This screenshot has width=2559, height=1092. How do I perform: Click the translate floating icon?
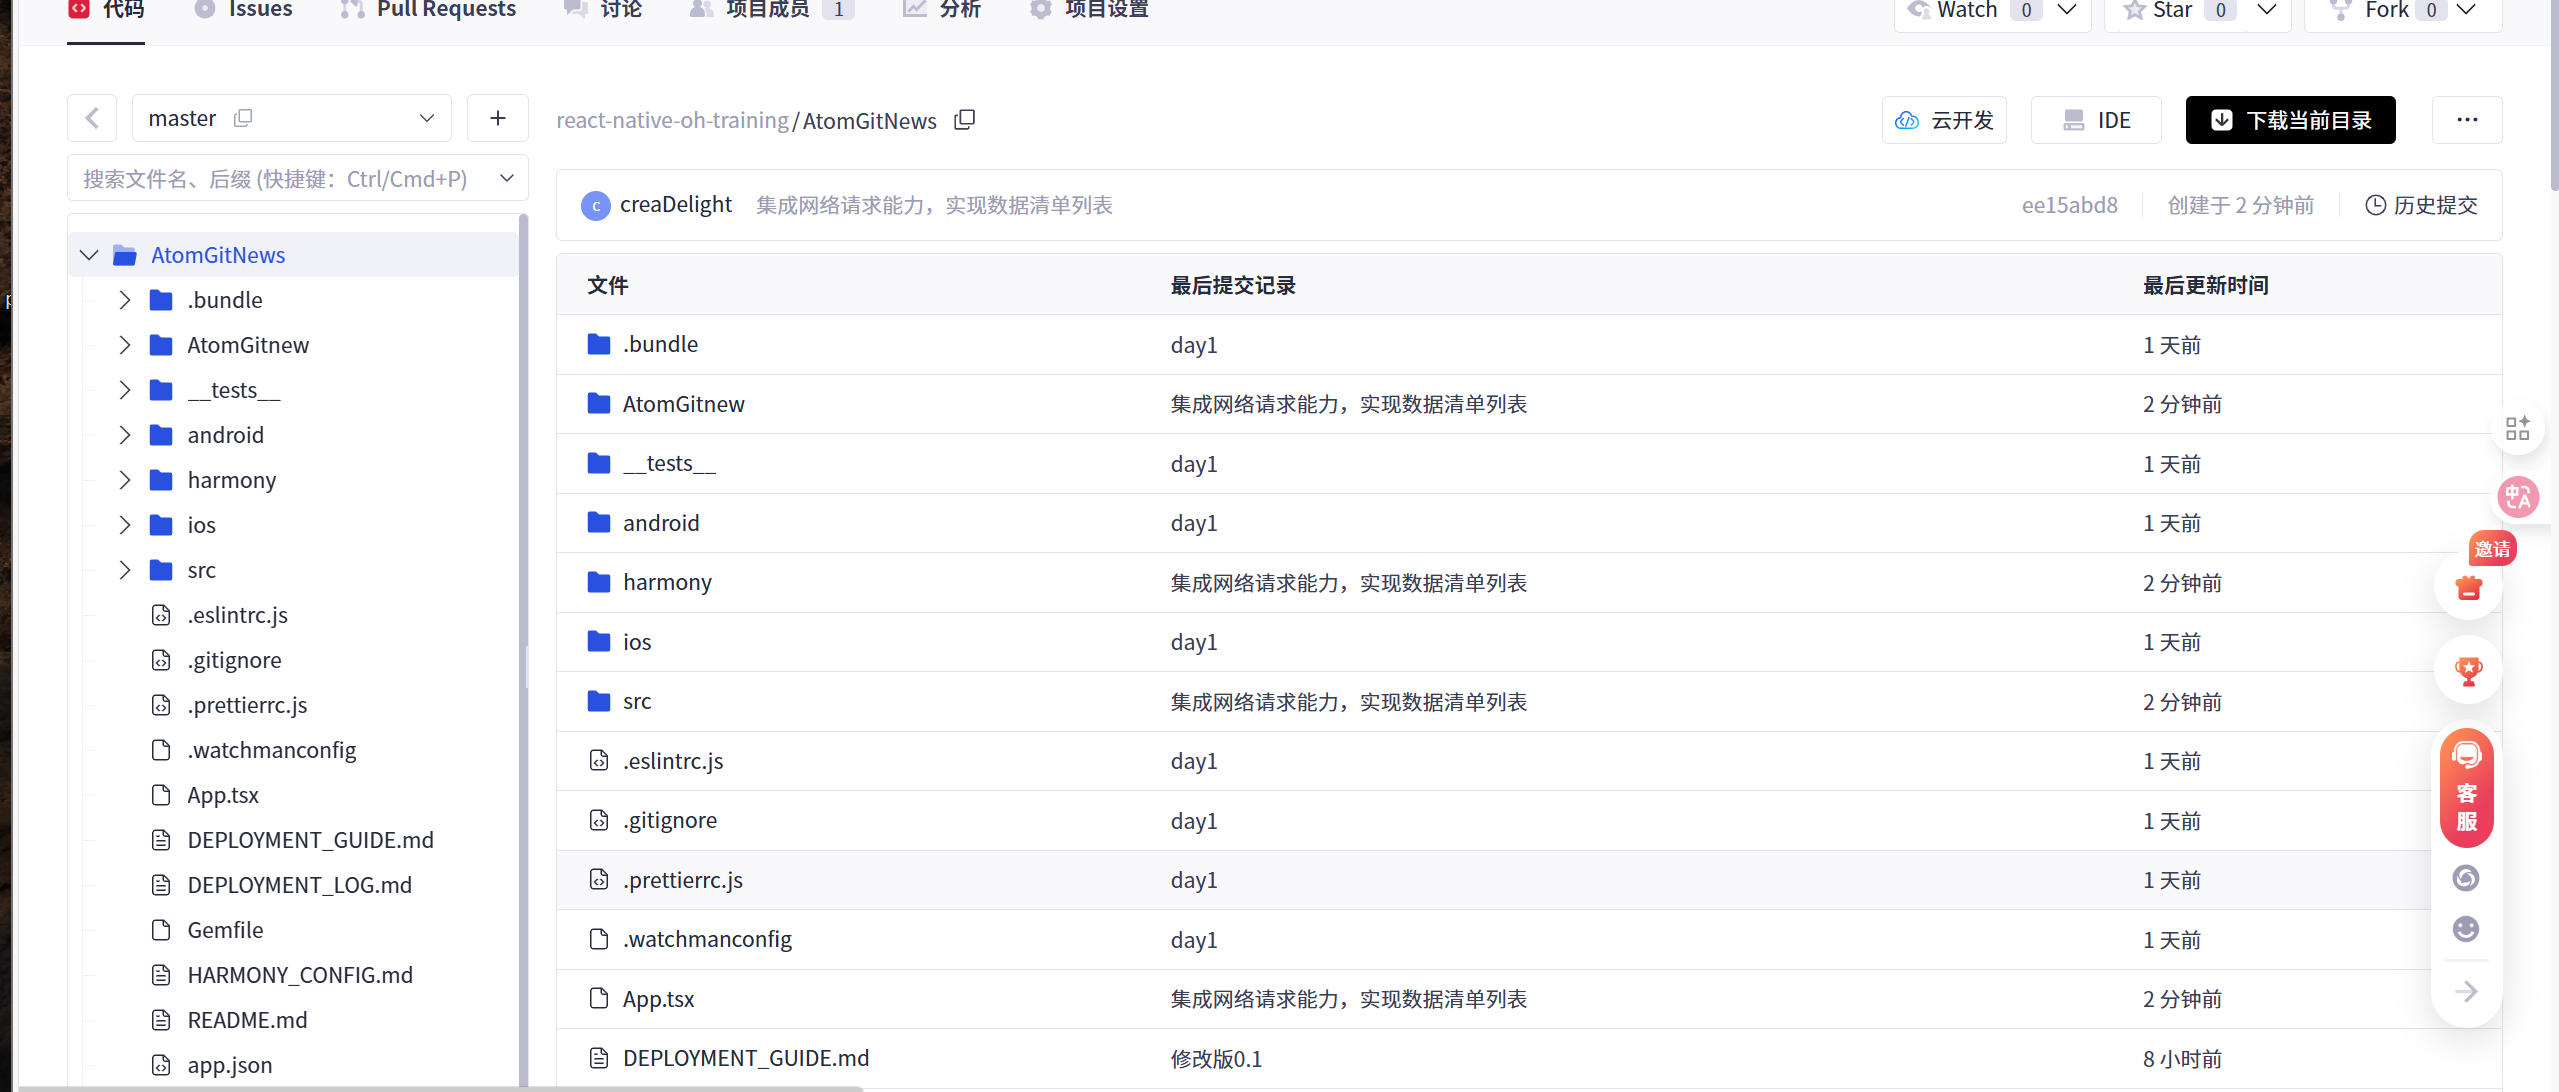coord(2517,497)
